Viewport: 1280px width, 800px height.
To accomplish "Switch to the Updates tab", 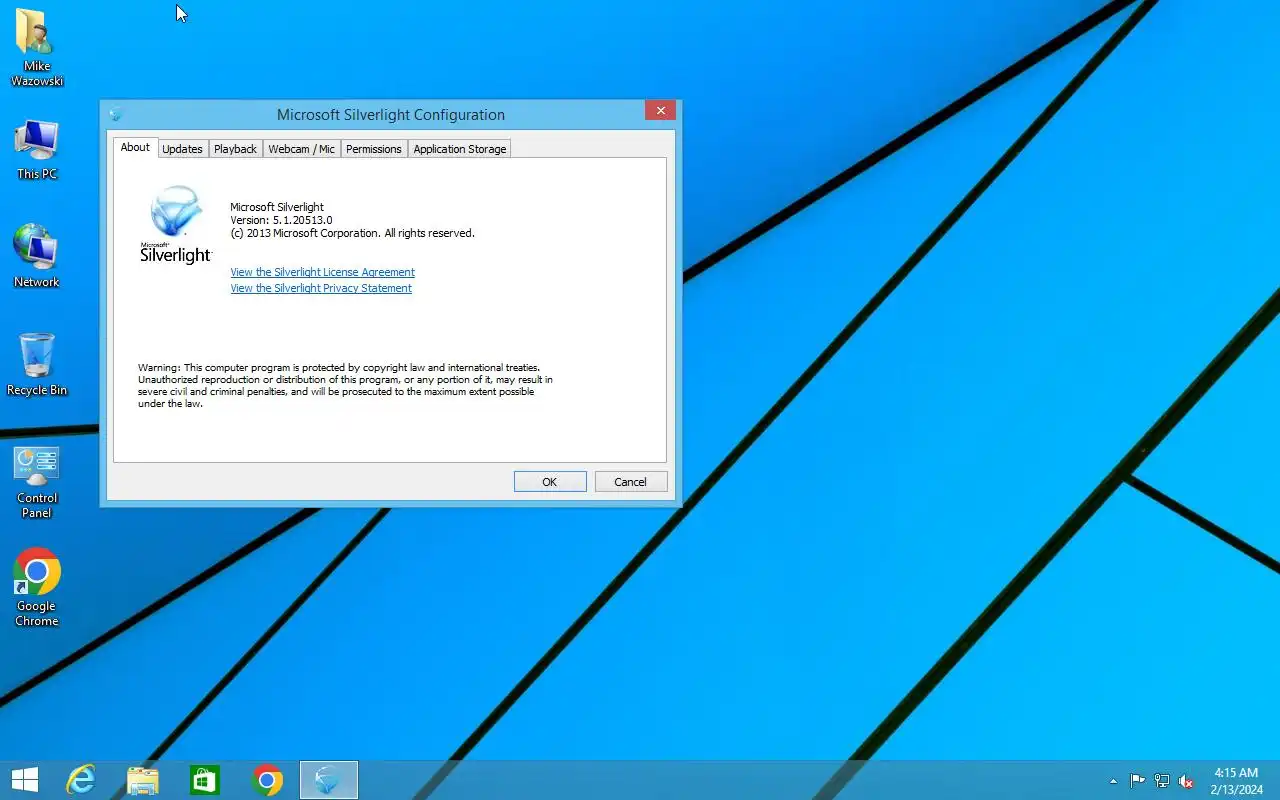I will (x=182, y=149).
